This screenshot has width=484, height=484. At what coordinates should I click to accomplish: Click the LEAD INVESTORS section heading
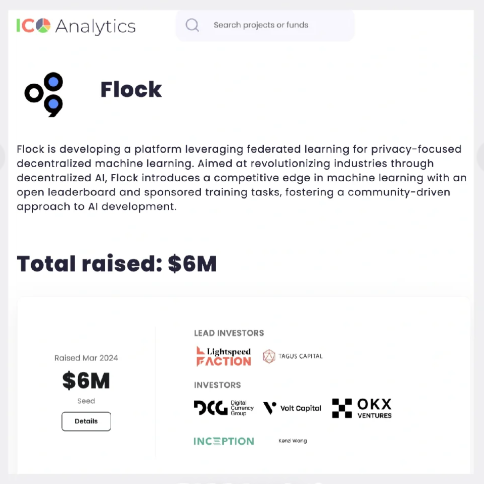pos(229,333)
